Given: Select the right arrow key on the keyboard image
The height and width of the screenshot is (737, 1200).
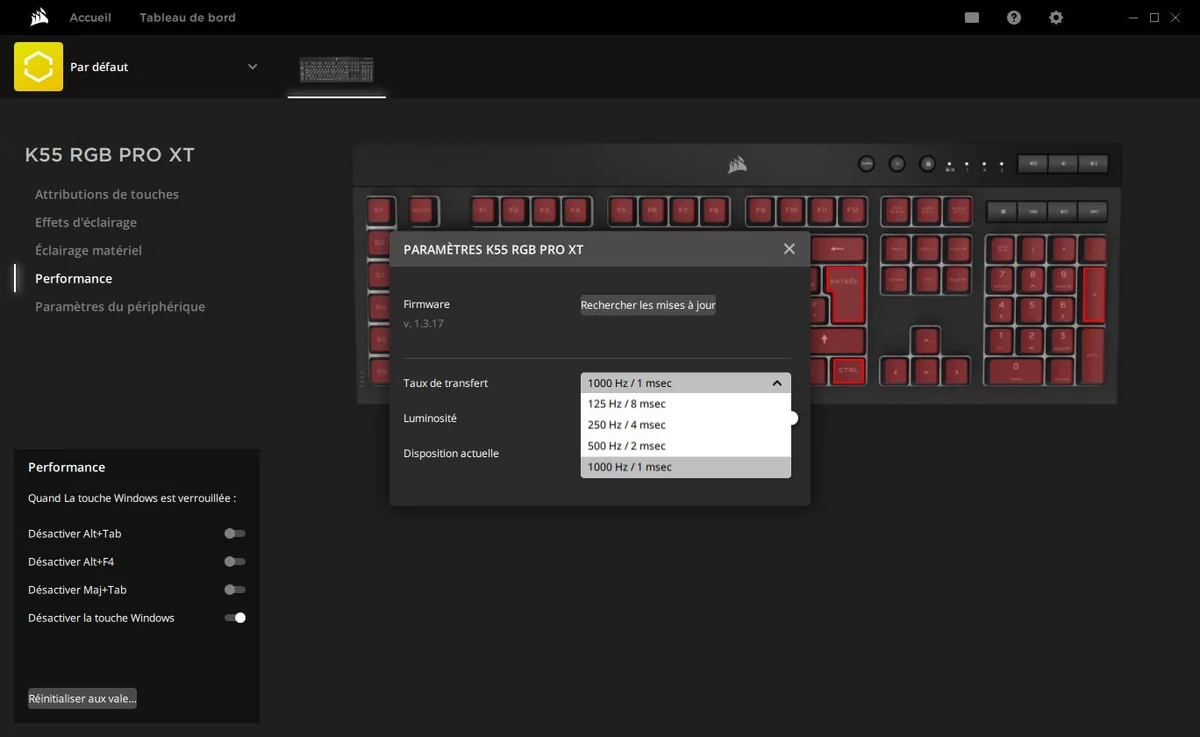Looking at the screenshot, I should click(957, 372).
